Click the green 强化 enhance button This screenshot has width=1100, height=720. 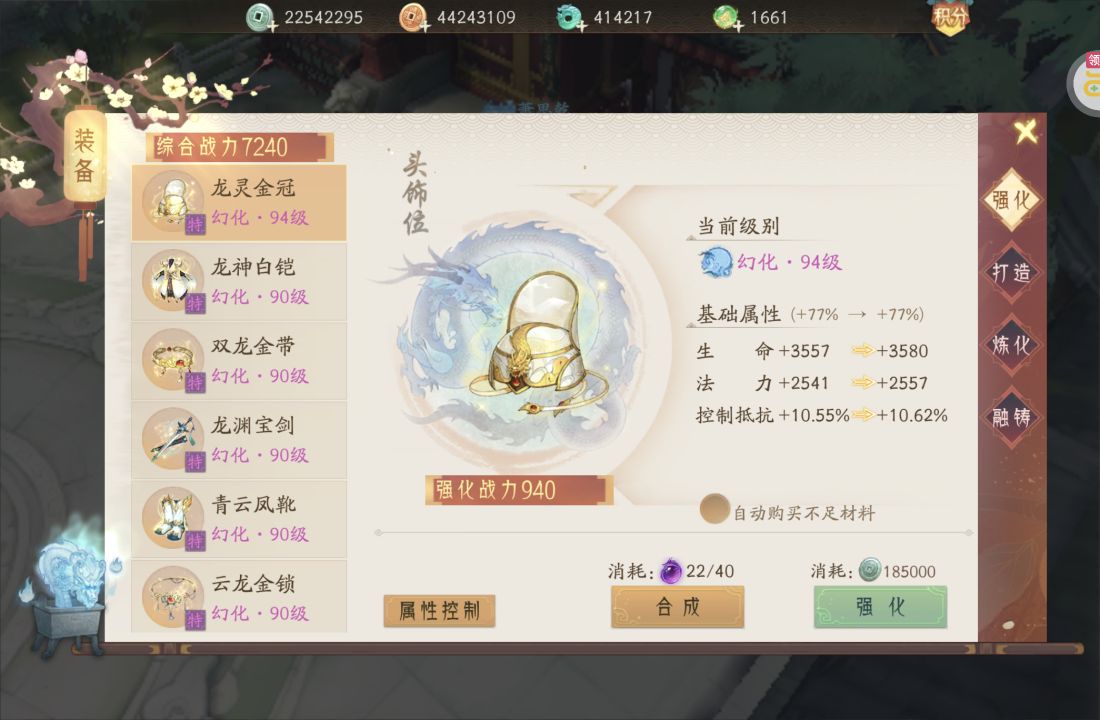880,607
